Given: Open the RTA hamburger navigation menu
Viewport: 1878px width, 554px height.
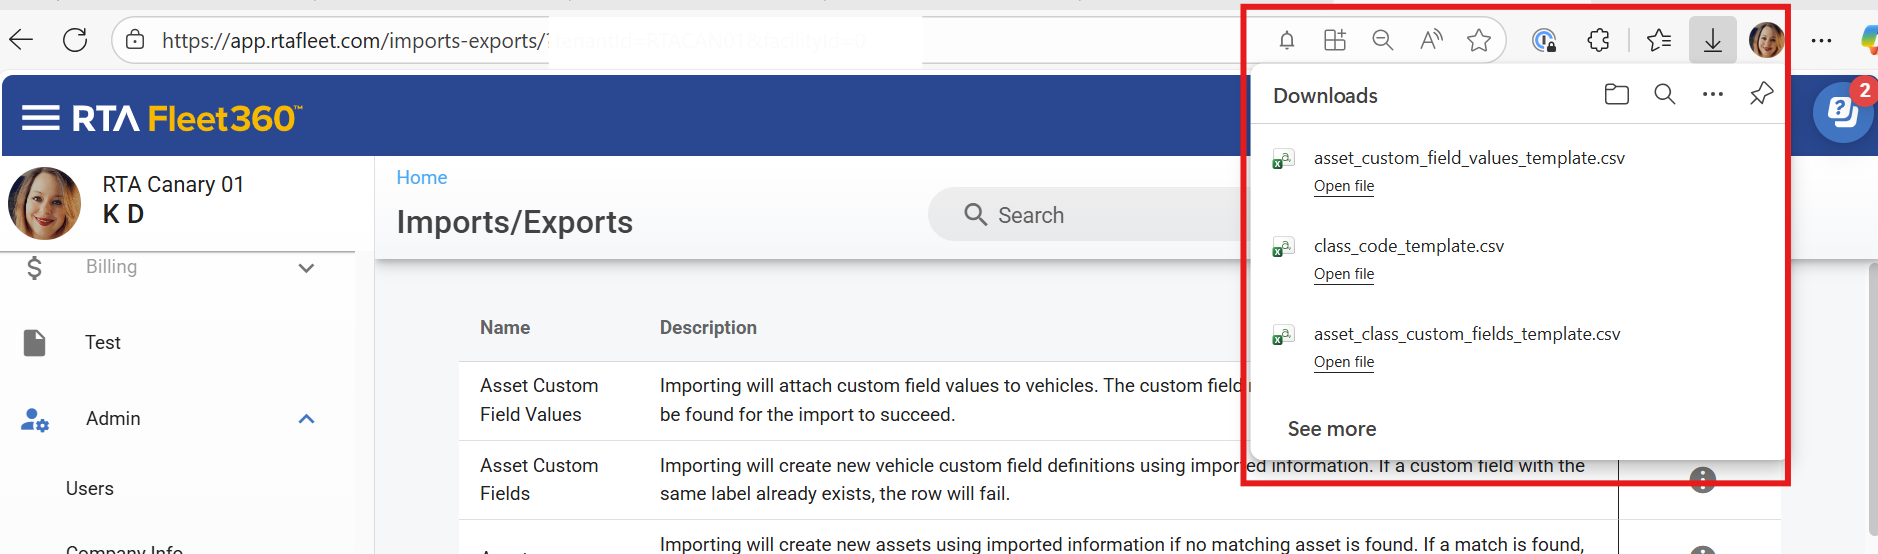Looking at the screenshot, I should point(41,119).
